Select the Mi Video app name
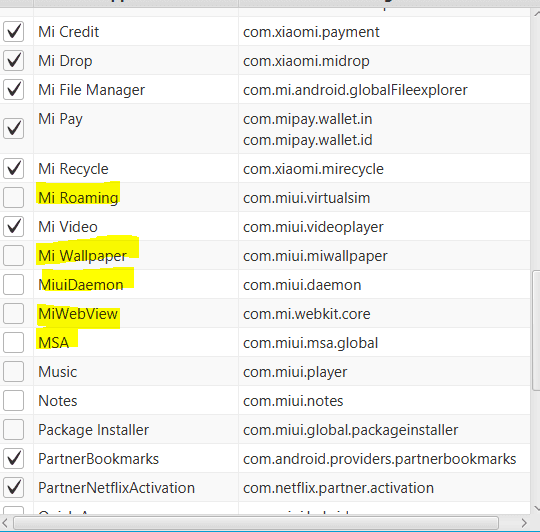Screen dimensions: 540x532 pos(68,227)
